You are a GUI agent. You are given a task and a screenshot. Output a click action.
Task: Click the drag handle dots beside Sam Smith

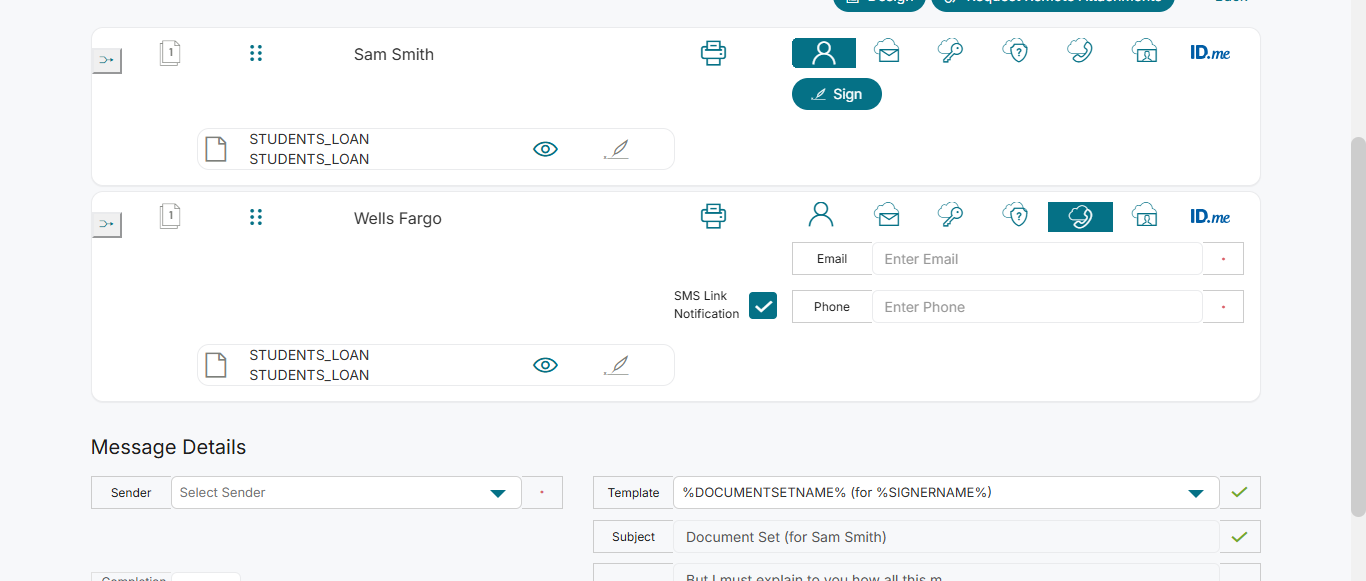256,53
